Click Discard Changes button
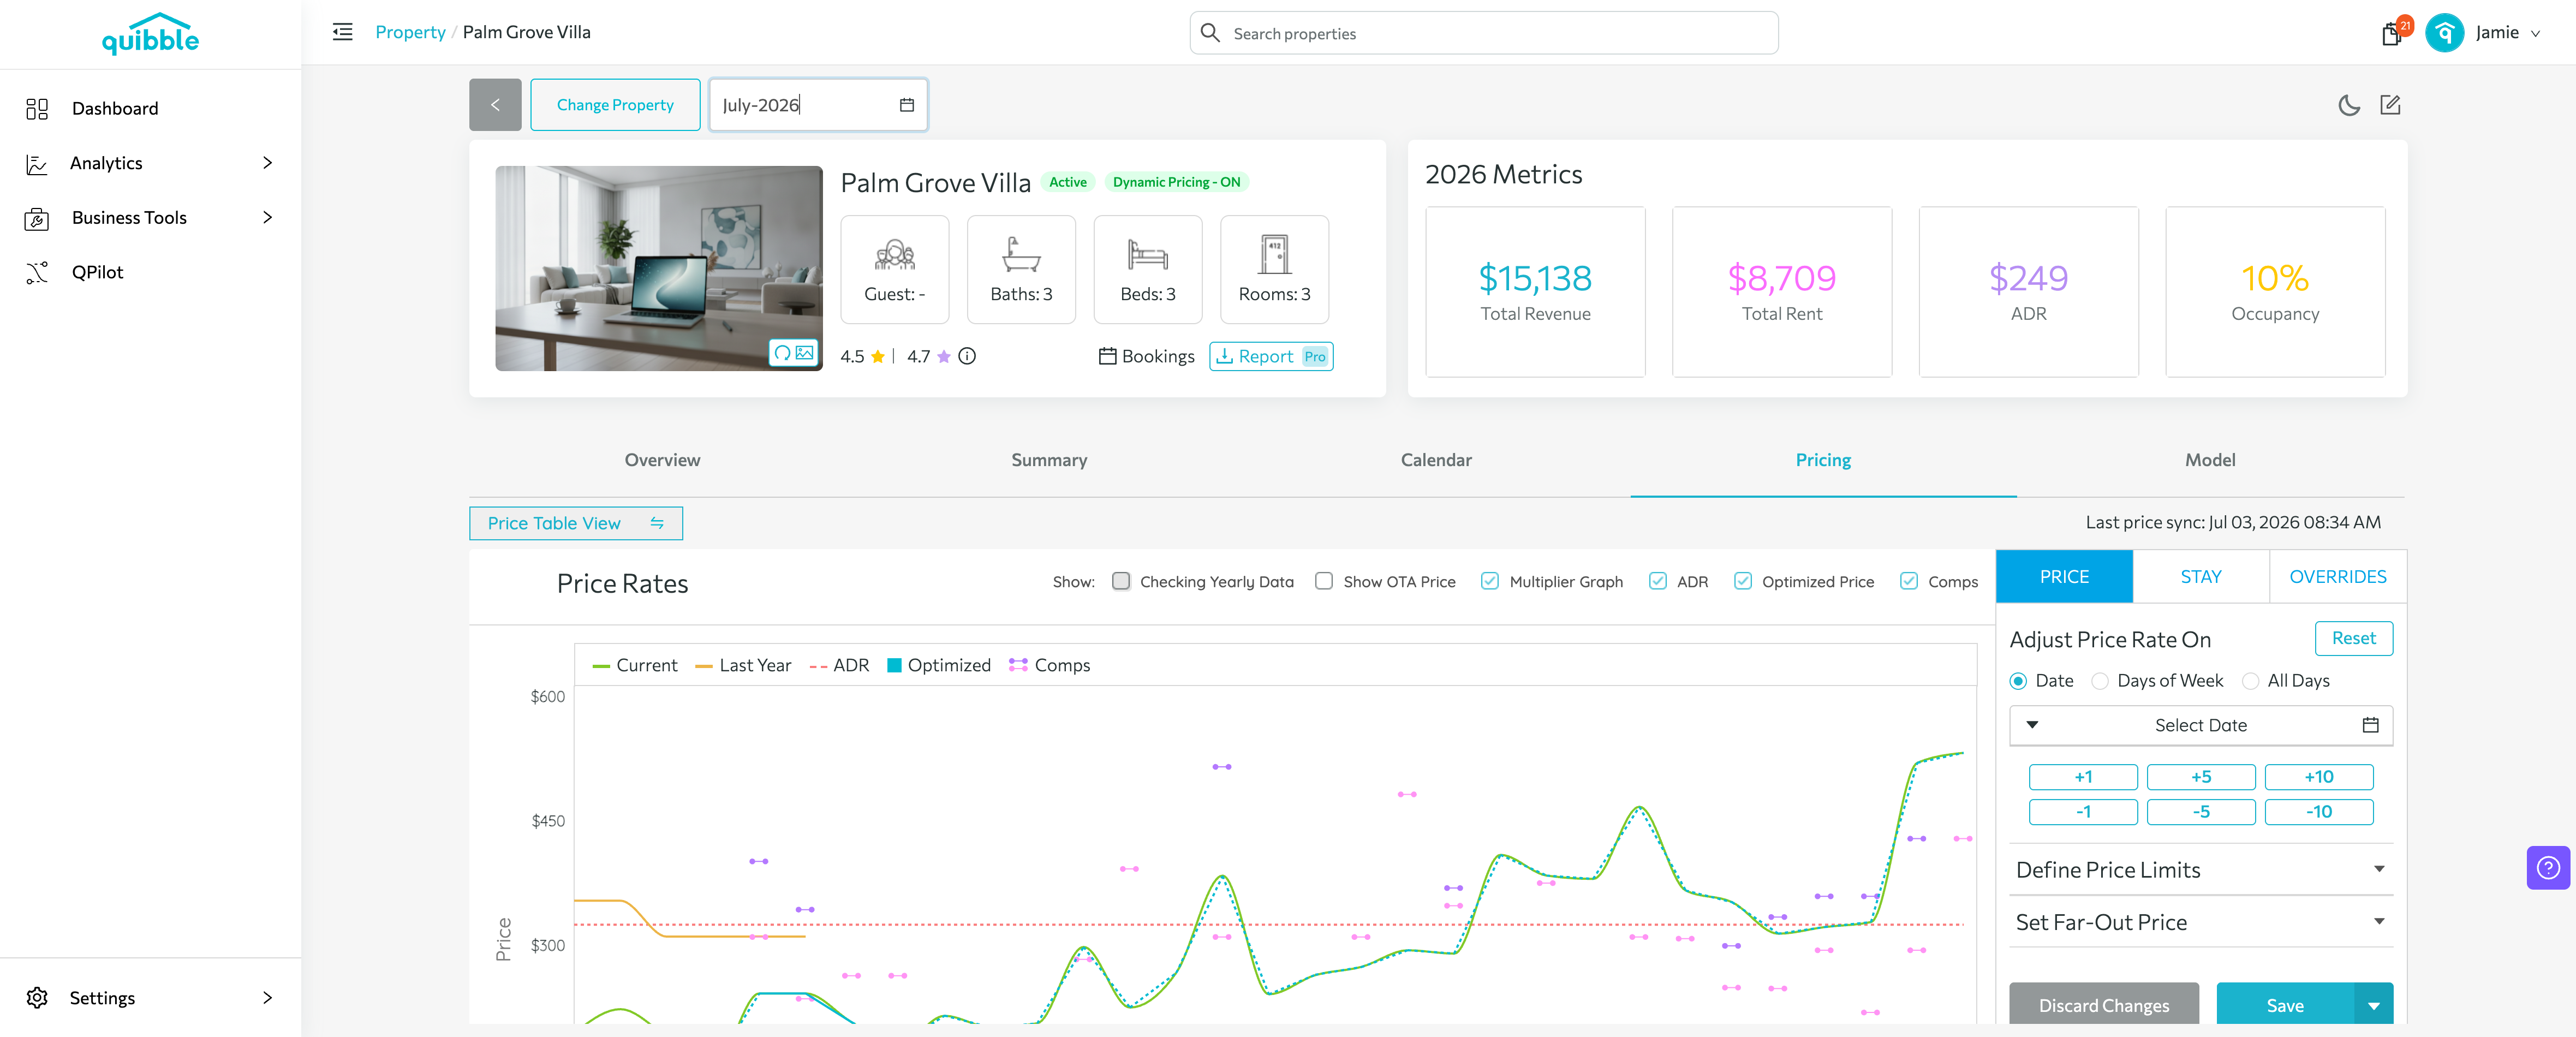The image size is (2576, 1037). tap(2104, 1005)
